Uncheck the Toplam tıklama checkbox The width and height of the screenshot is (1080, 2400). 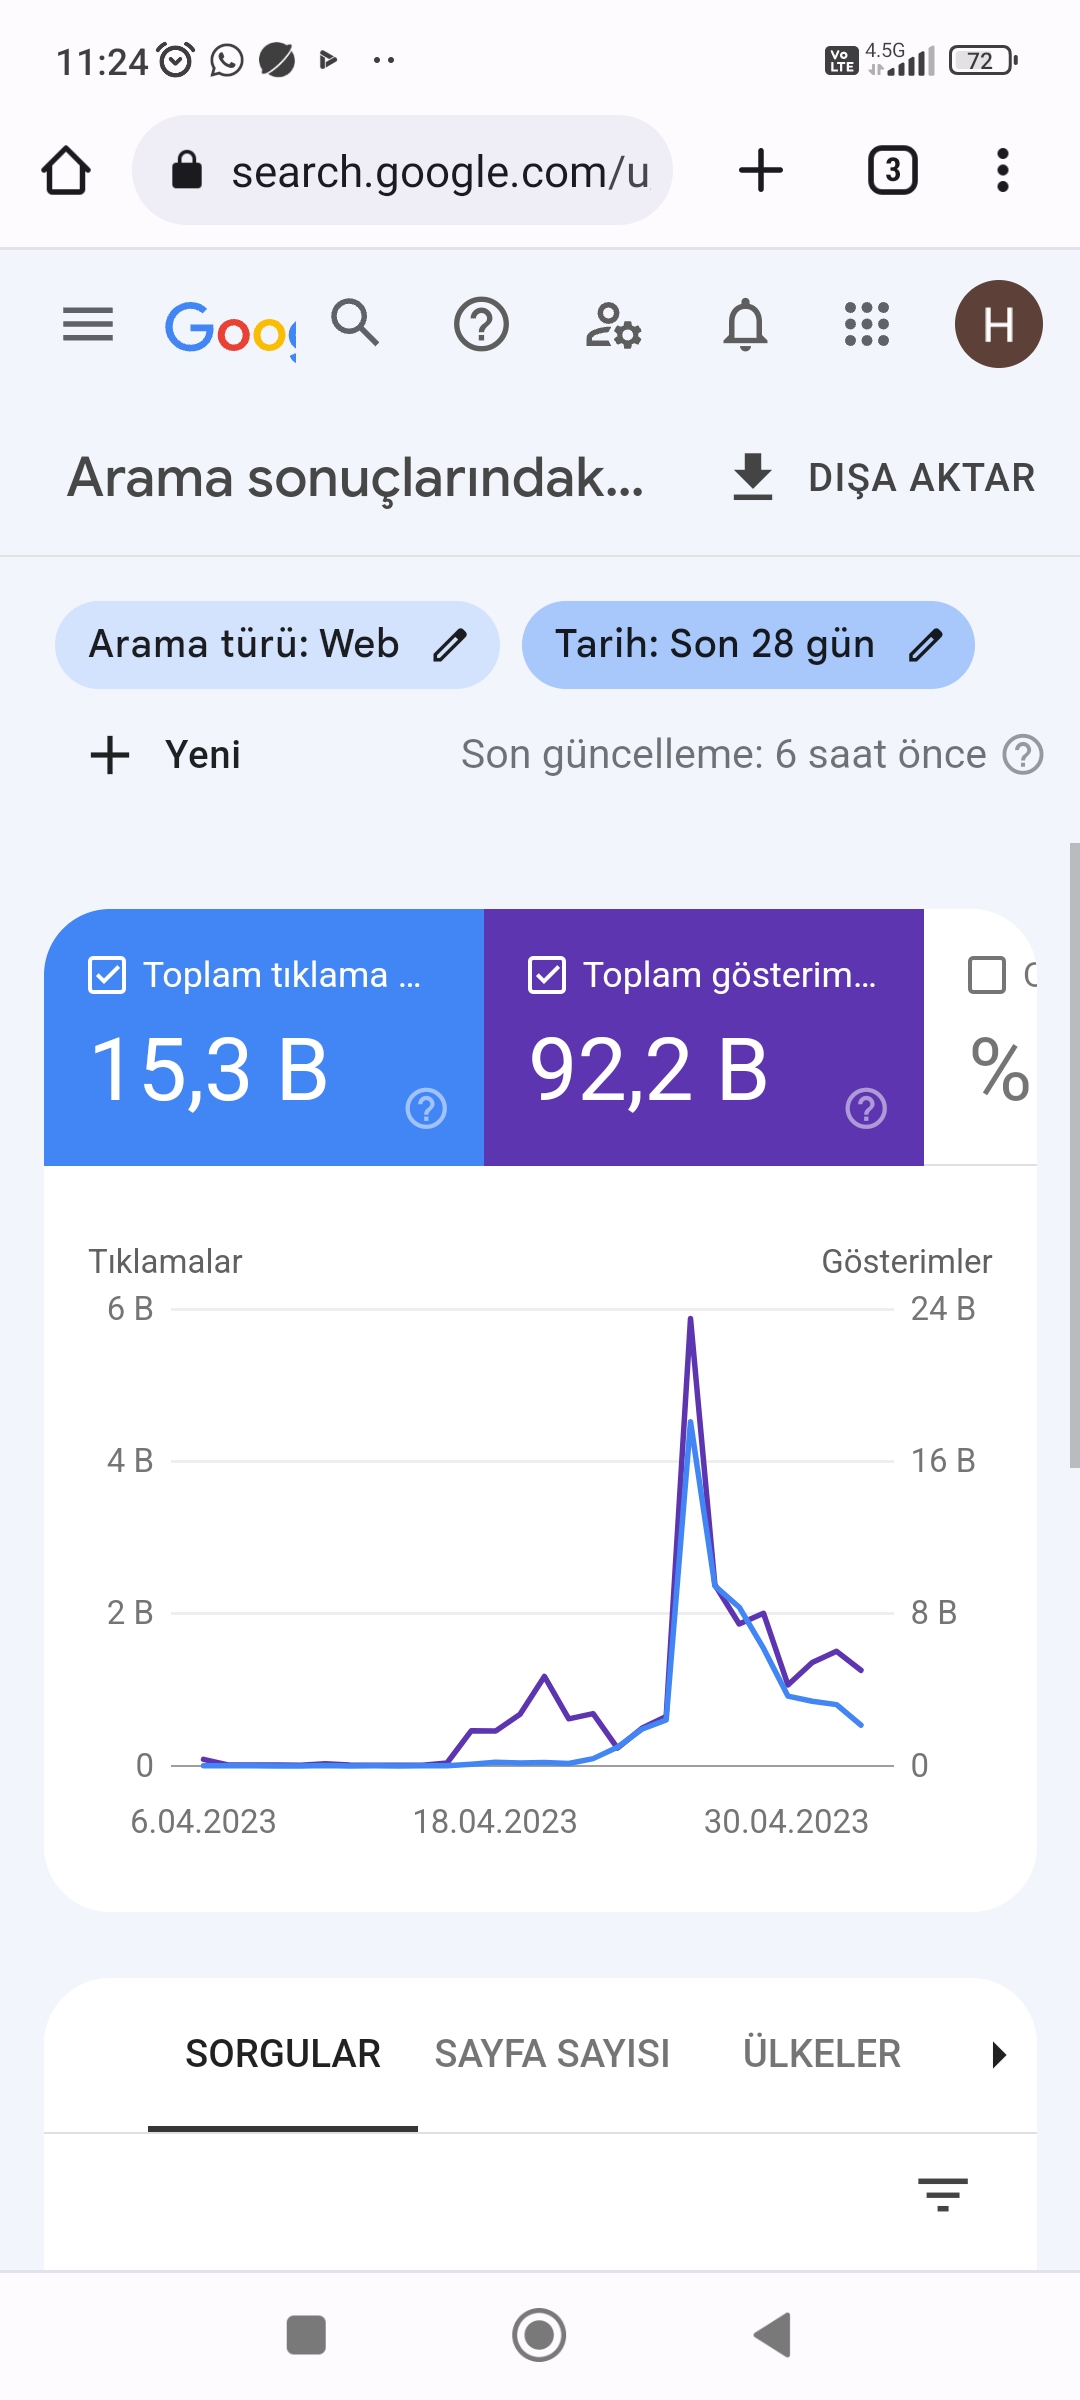107,975
